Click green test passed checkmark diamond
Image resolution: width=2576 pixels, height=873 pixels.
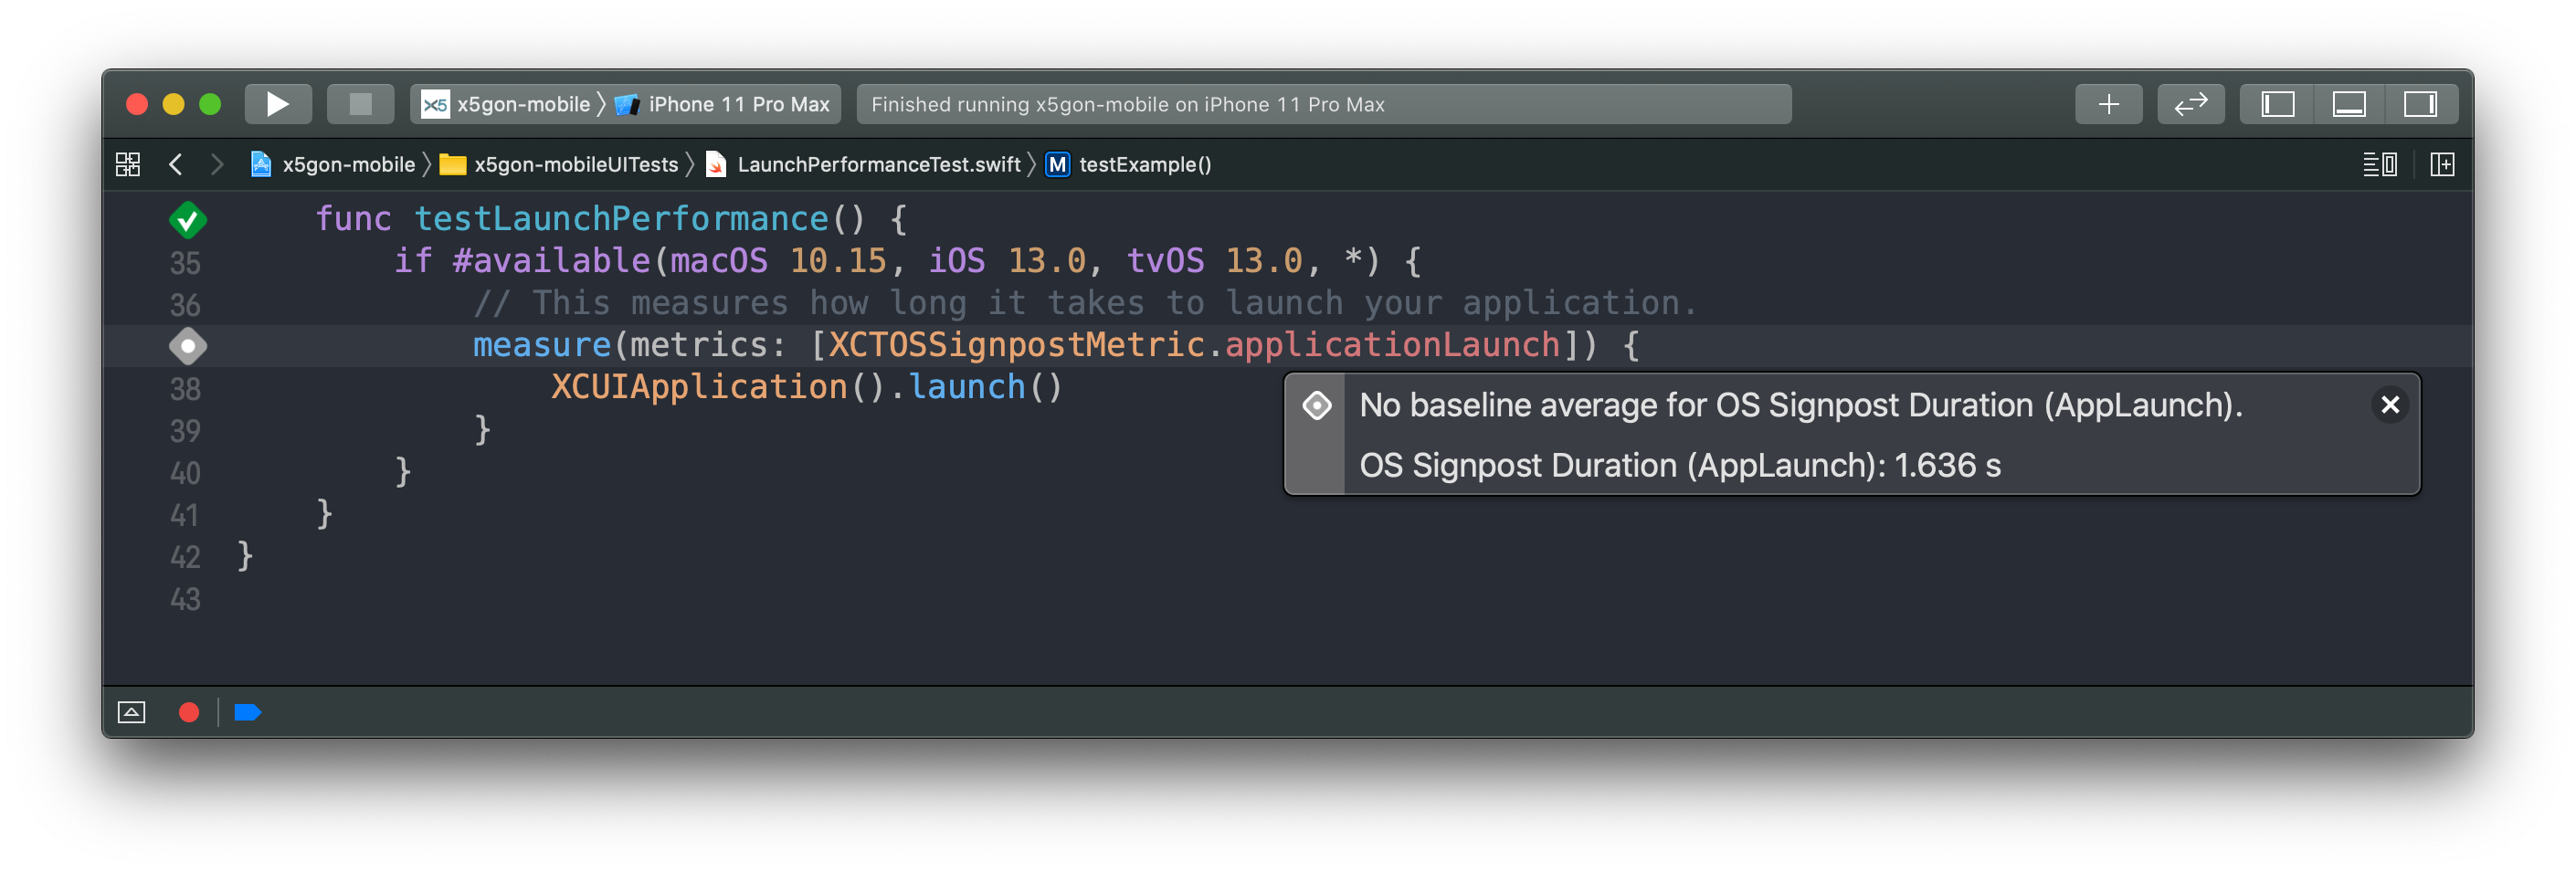188,219
